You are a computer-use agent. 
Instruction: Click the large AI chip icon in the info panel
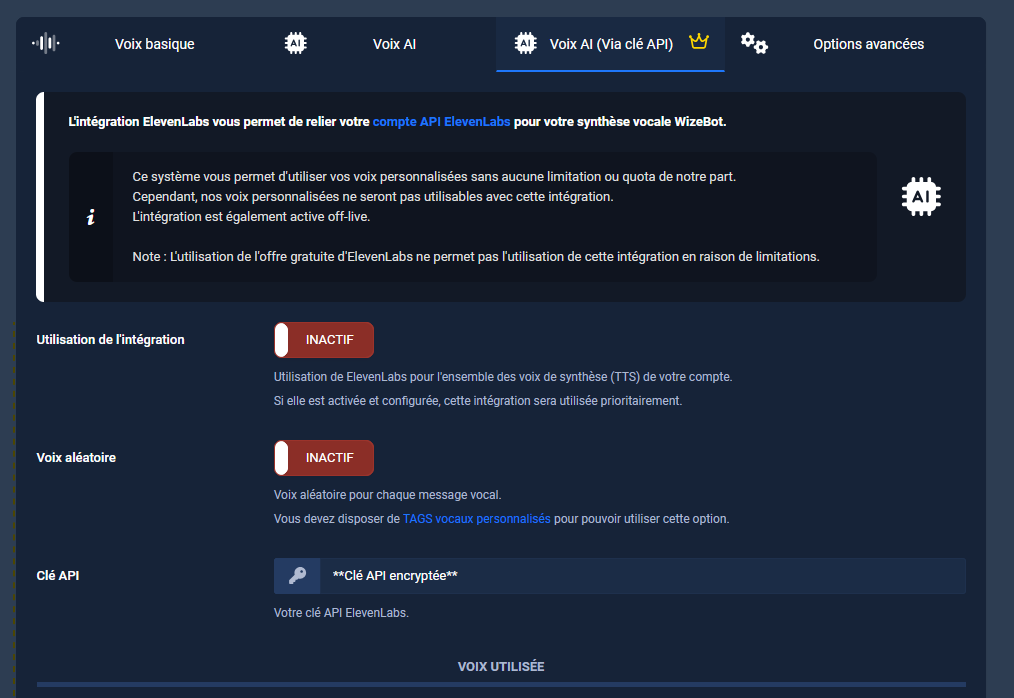[921, 196]
